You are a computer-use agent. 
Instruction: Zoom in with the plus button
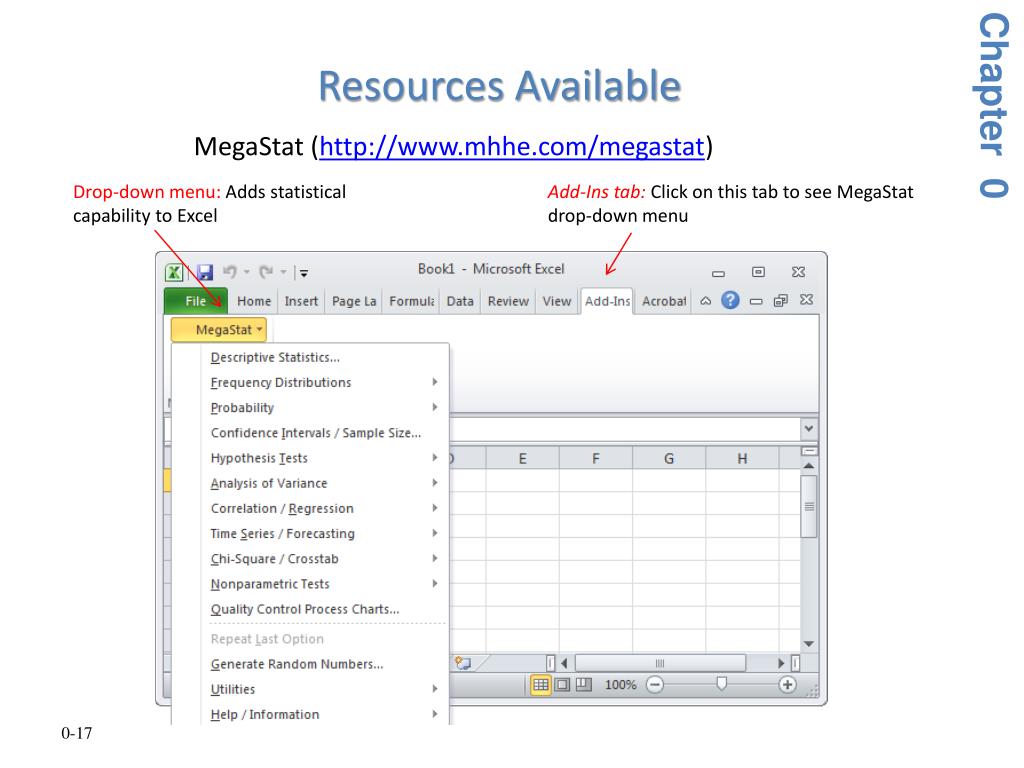pos(788,684)
